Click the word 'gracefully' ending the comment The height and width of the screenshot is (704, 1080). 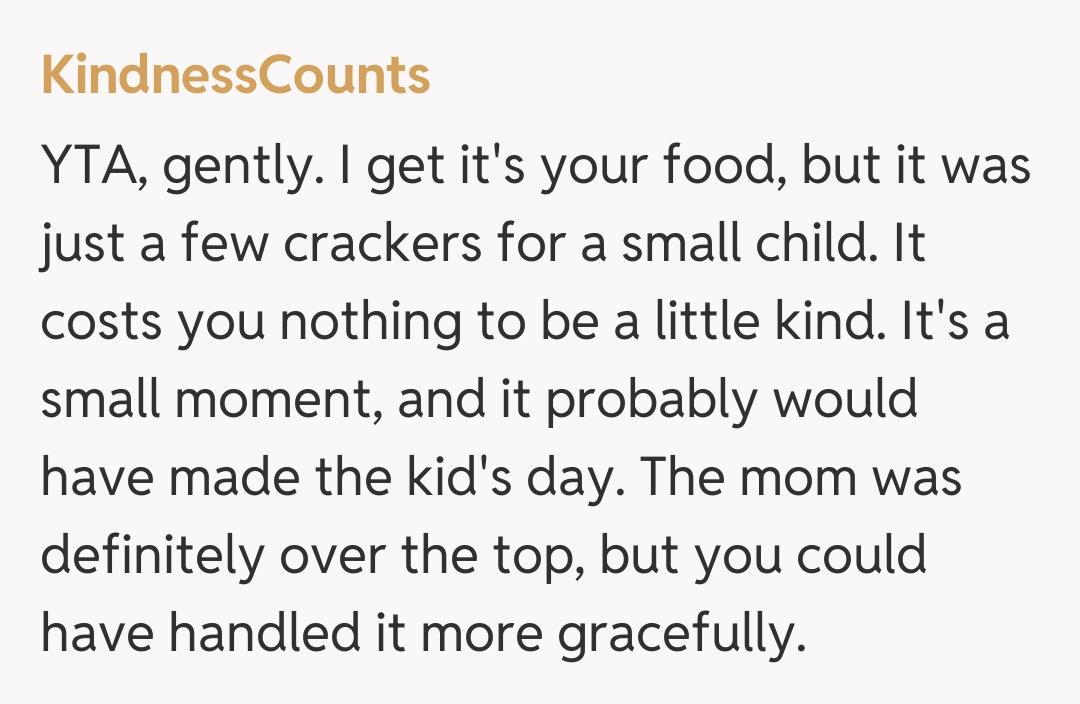(681, 636)
